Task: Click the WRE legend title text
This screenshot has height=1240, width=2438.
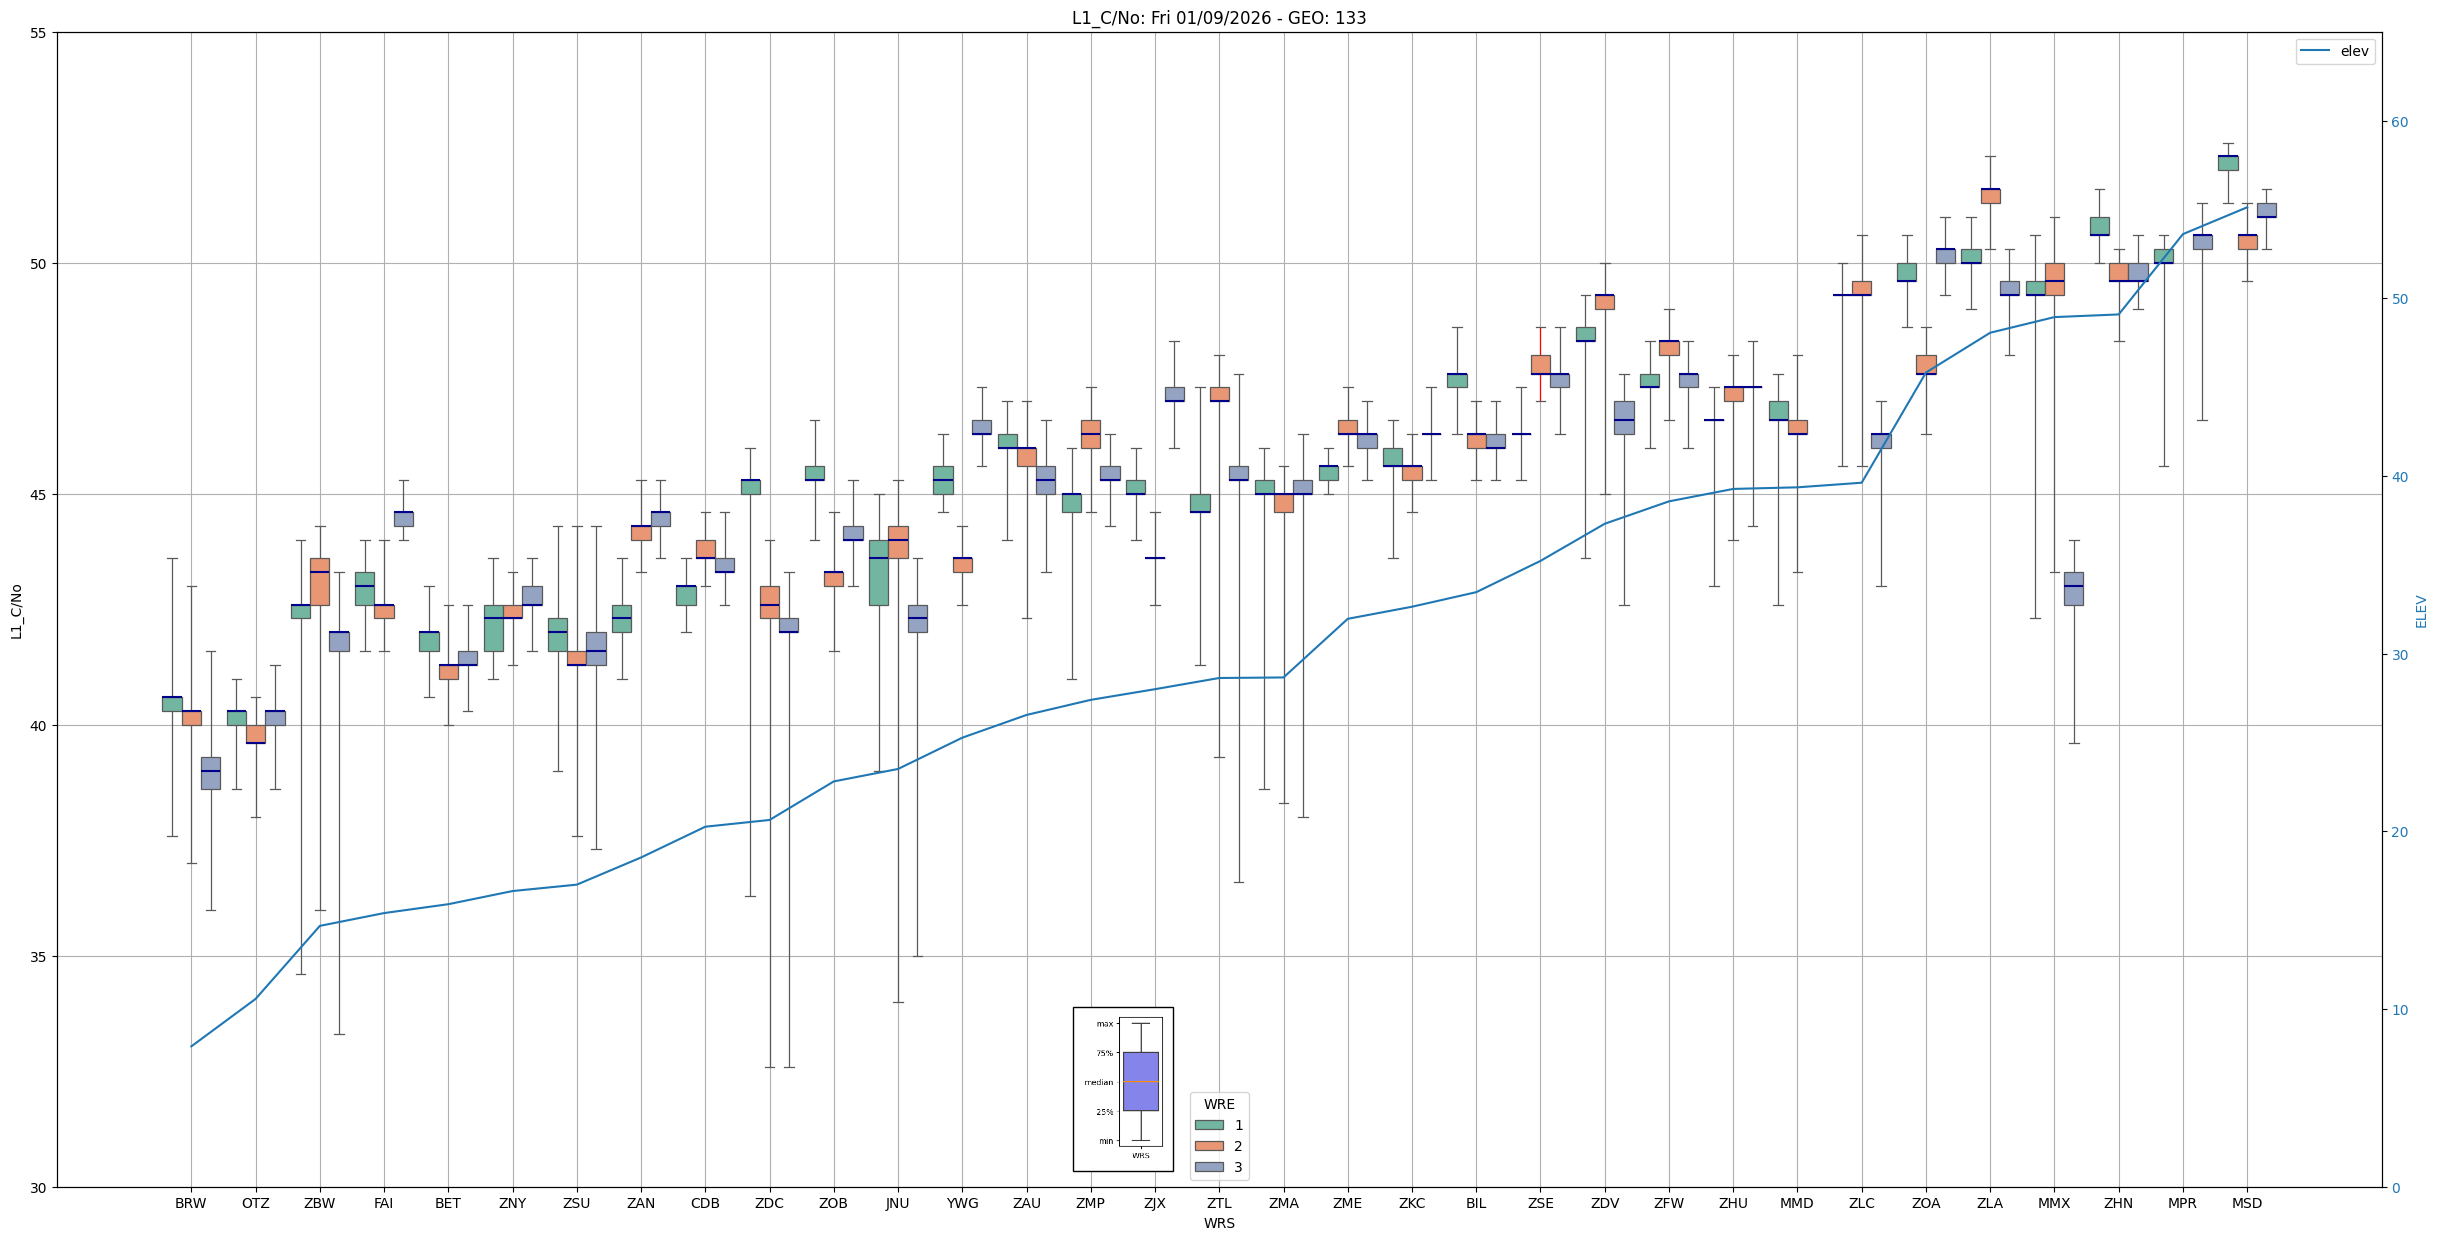Action: tap(1218, 1104)
